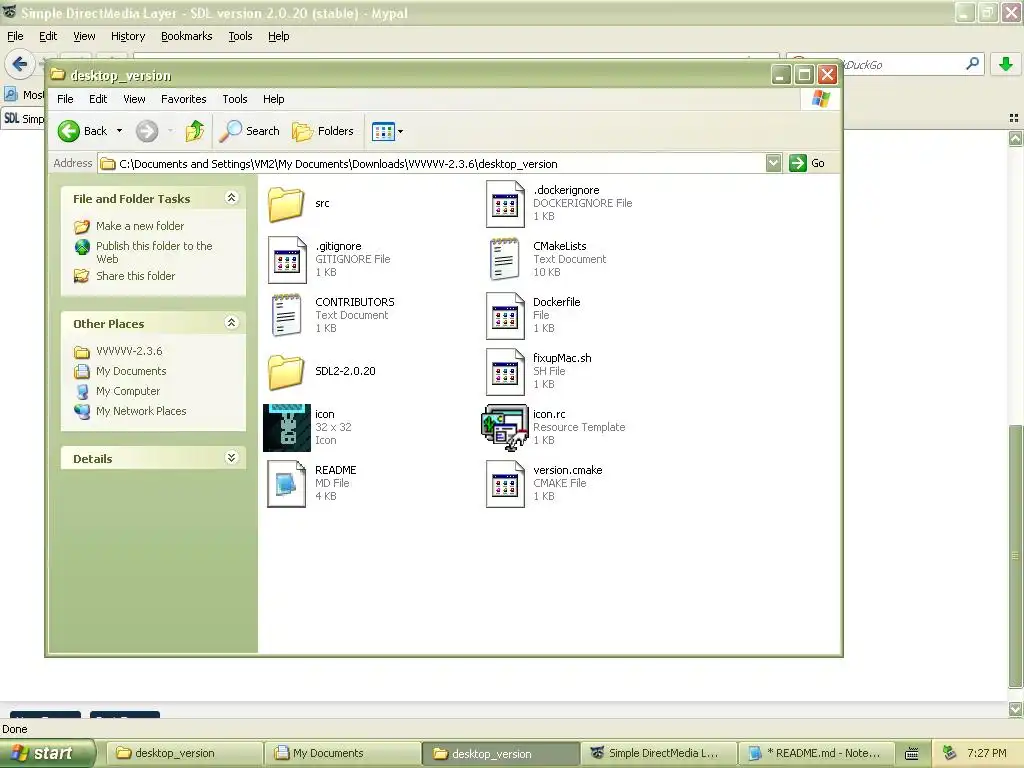Click Mypal browser back arrow
The image size is (1024, 768).
coord(20,64)
